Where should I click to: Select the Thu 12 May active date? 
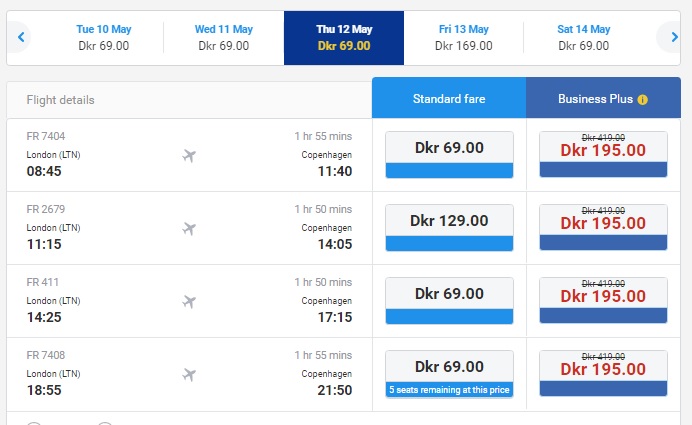344,38
